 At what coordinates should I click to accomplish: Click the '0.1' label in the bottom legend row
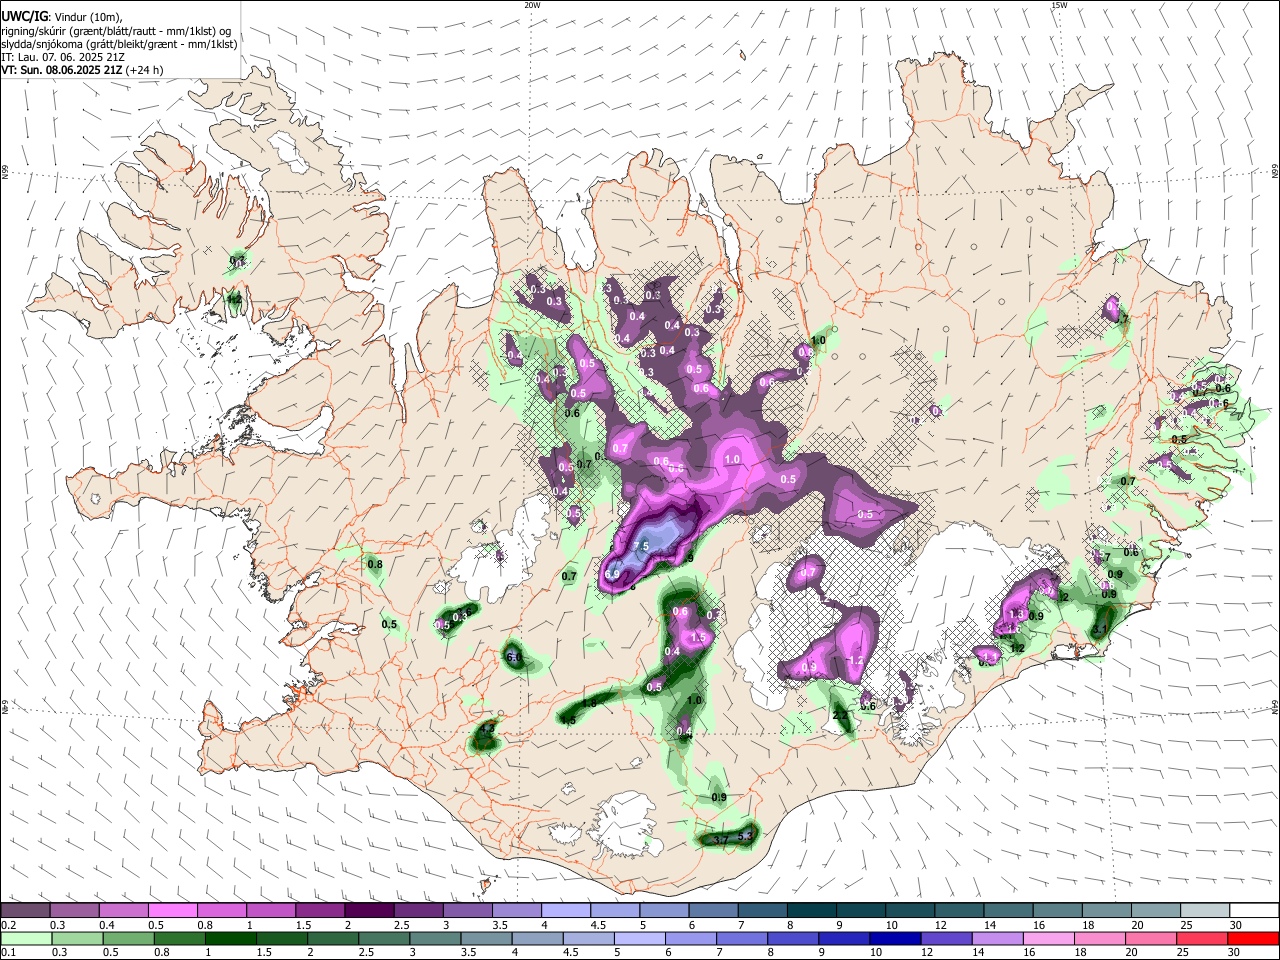click(x=7, y=953)
